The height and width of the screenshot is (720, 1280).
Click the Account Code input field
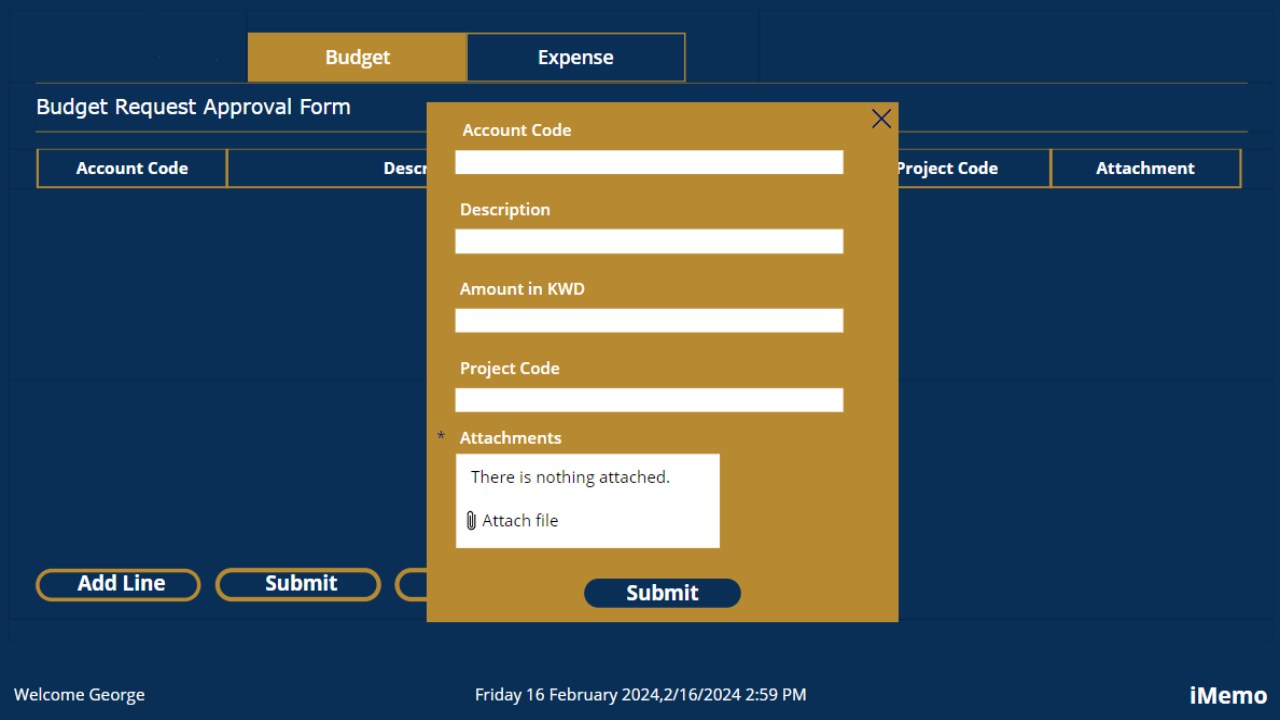(x=649, y=162)
